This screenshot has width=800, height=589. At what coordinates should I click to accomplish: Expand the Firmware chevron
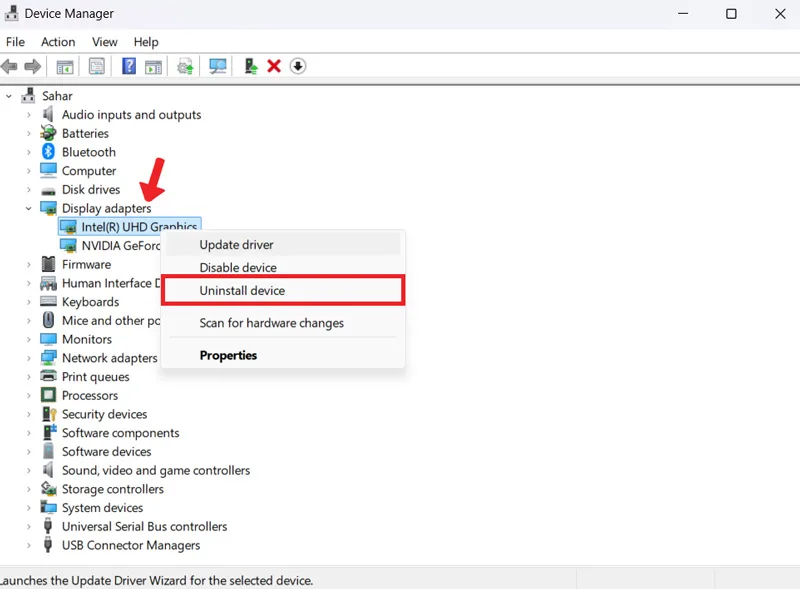[x=29, y=264]
